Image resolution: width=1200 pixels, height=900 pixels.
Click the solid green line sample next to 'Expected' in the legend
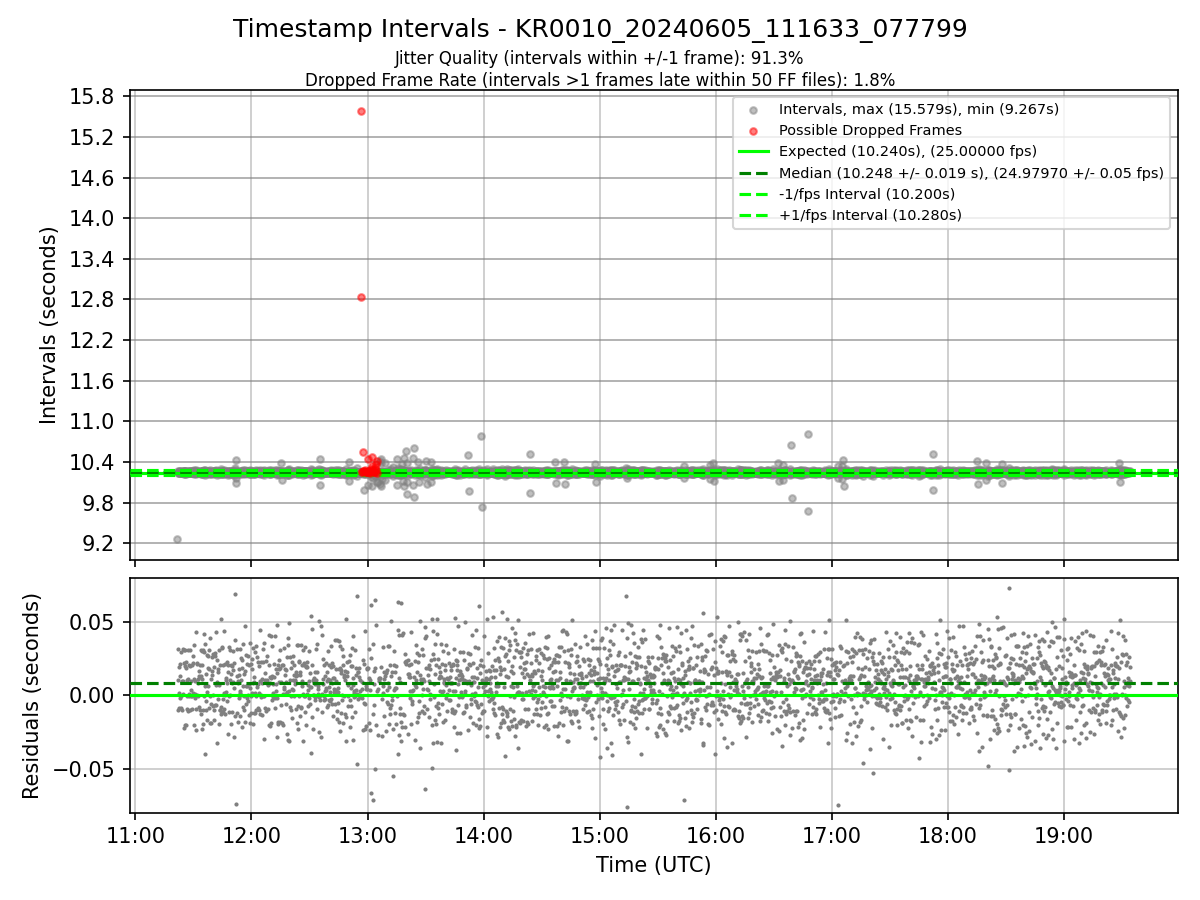click(x=754, y=151)
